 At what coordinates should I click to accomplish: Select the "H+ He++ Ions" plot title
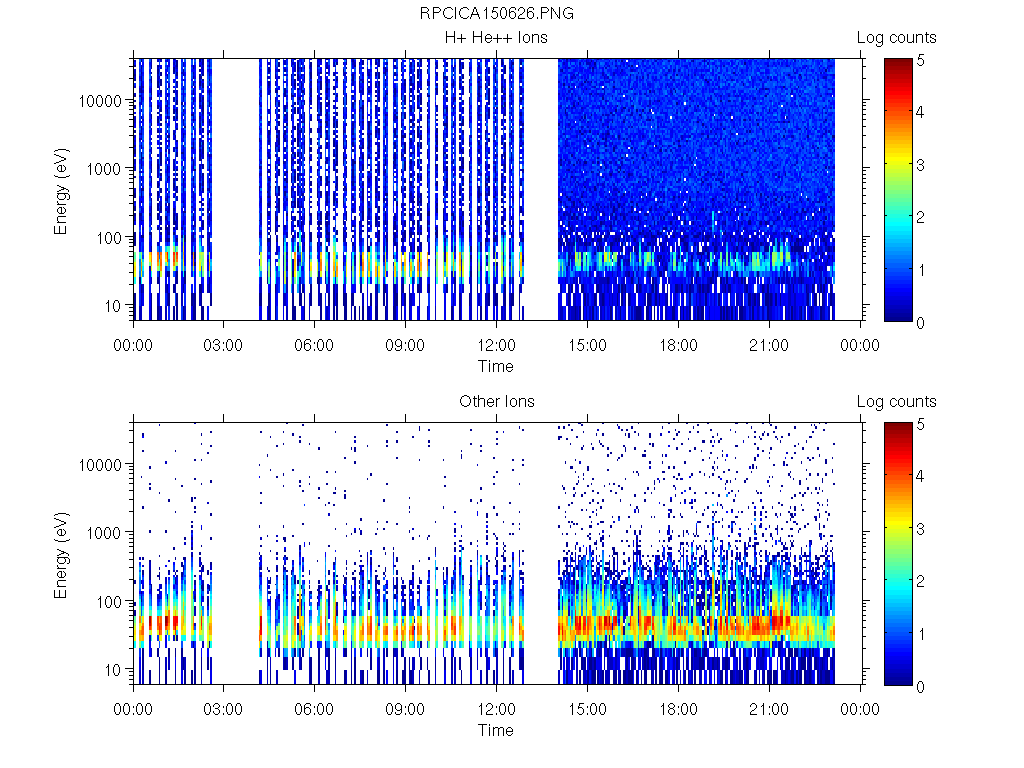coord(496,37)
